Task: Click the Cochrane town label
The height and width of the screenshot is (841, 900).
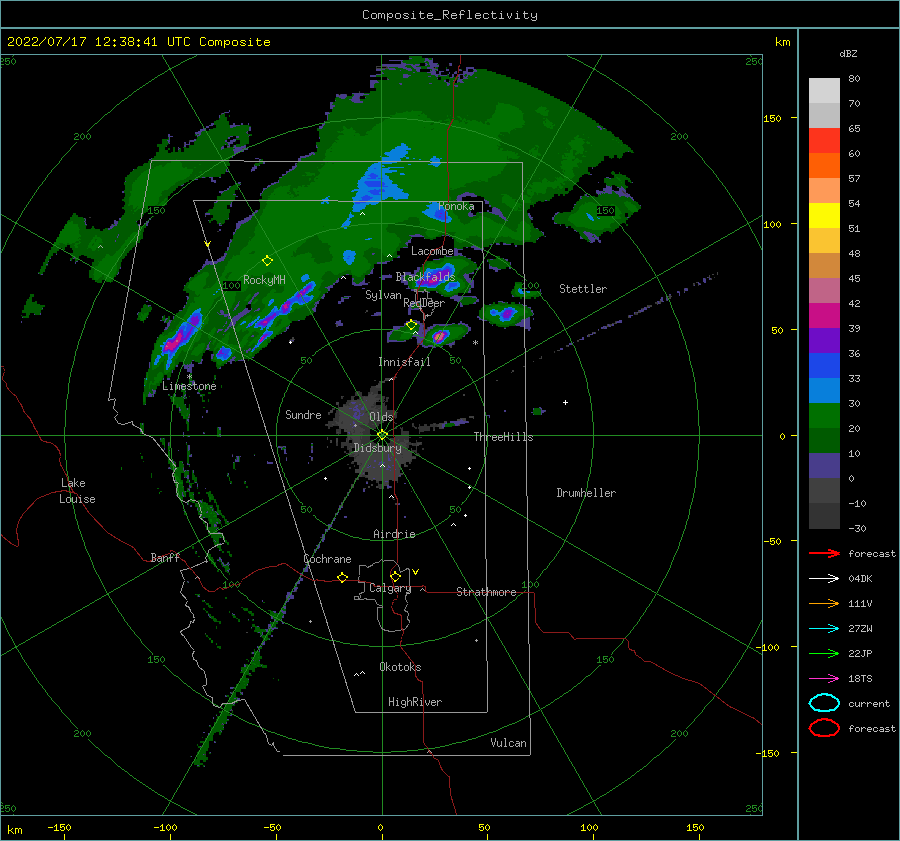Action: click(327, 559)
